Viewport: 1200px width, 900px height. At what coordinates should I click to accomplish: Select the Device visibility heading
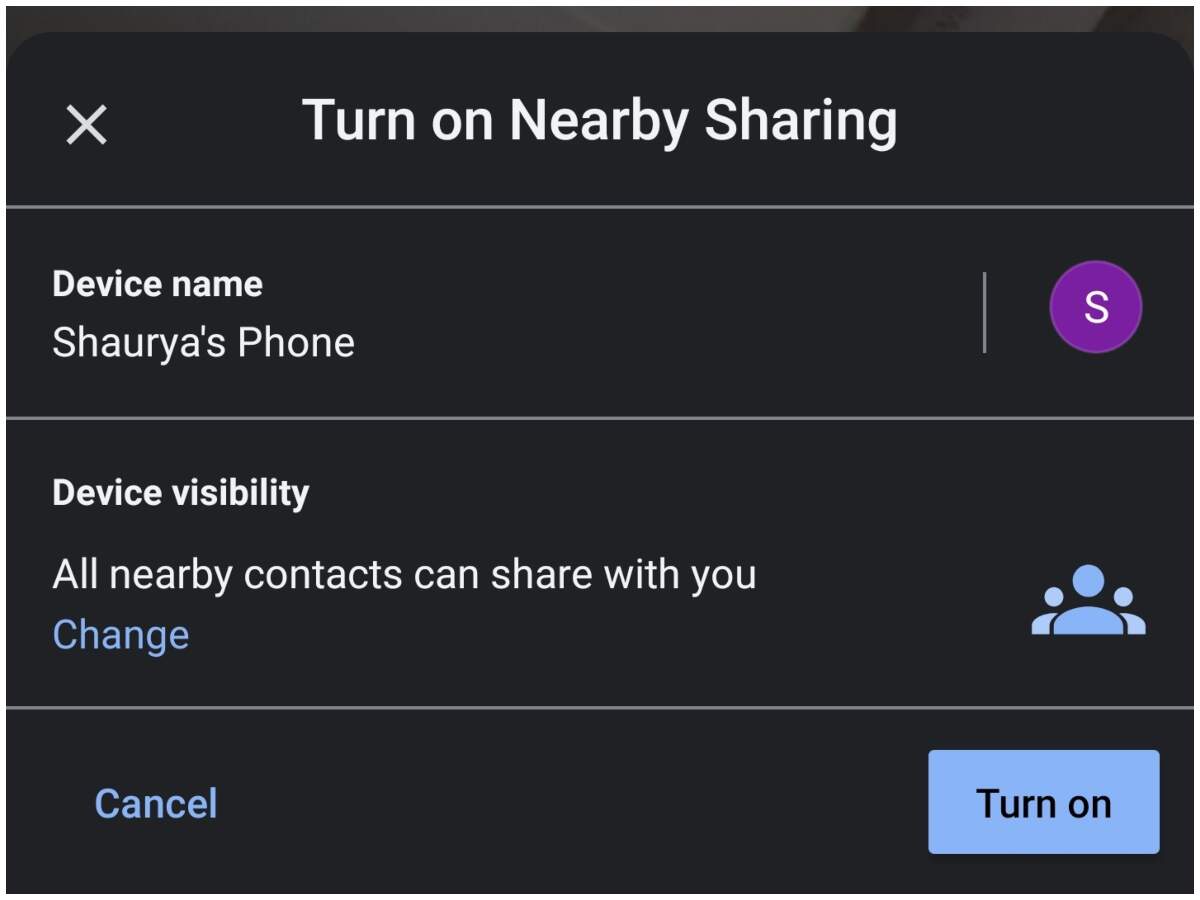(181, 493)
